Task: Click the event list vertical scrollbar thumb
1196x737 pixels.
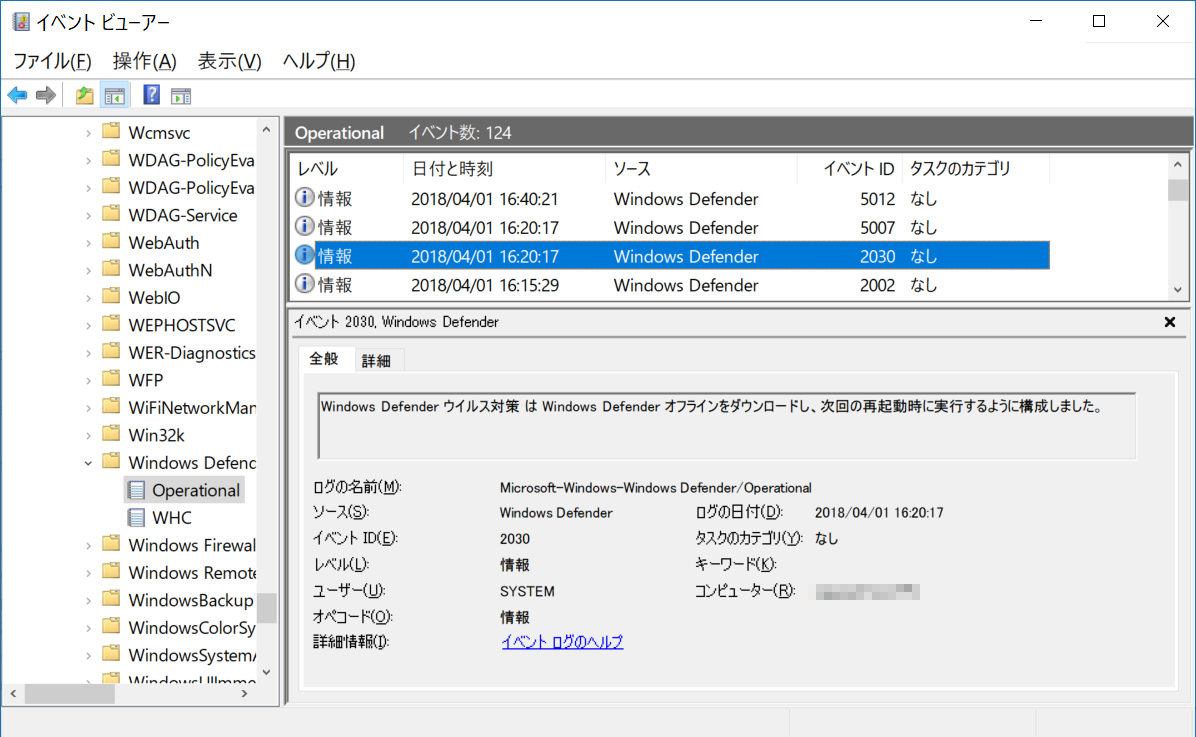Action: (x=1178, y=189)
